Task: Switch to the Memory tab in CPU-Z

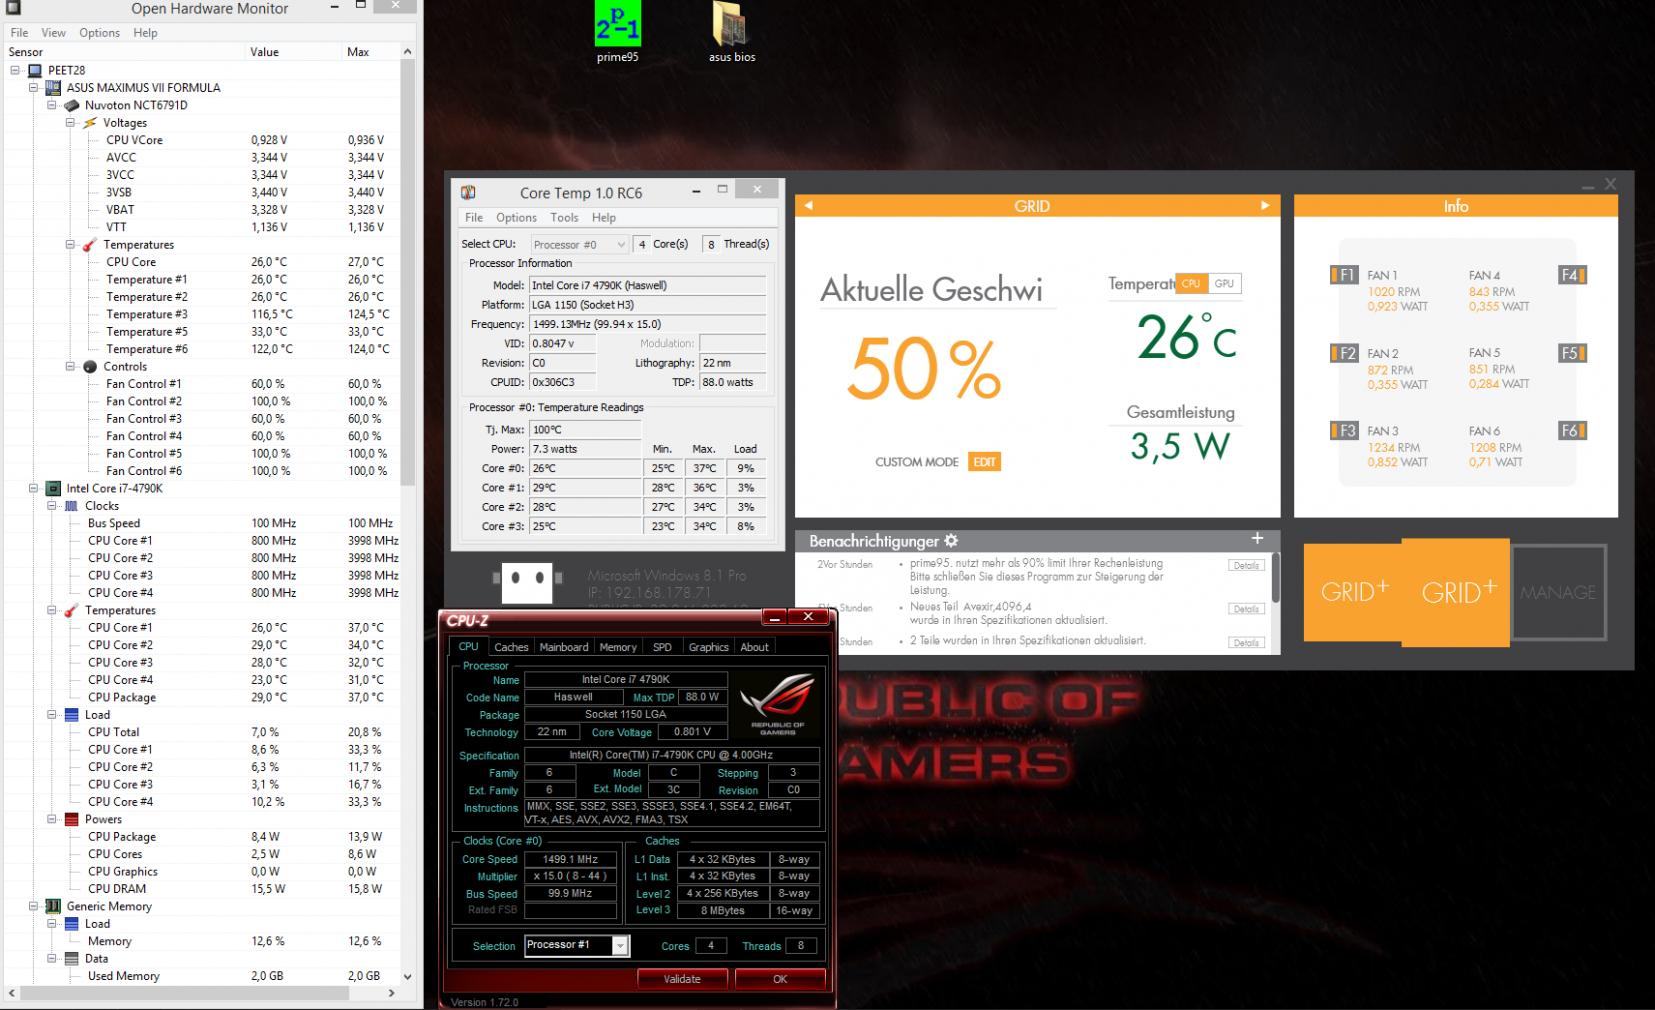Action: click(618, 647)
